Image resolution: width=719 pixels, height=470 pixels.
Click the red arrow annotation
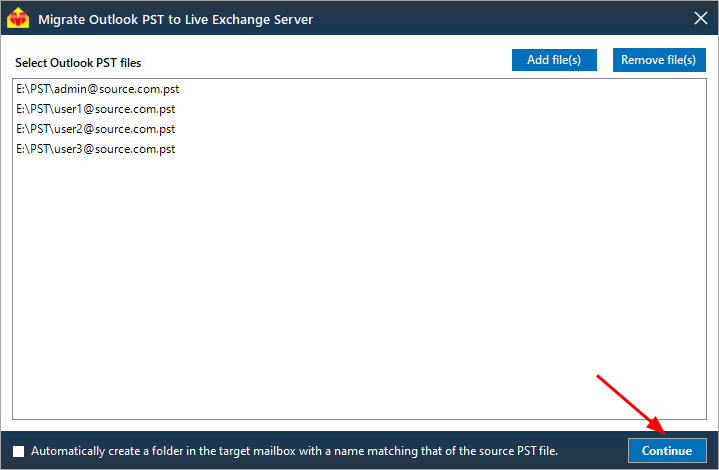click(631, 404)
